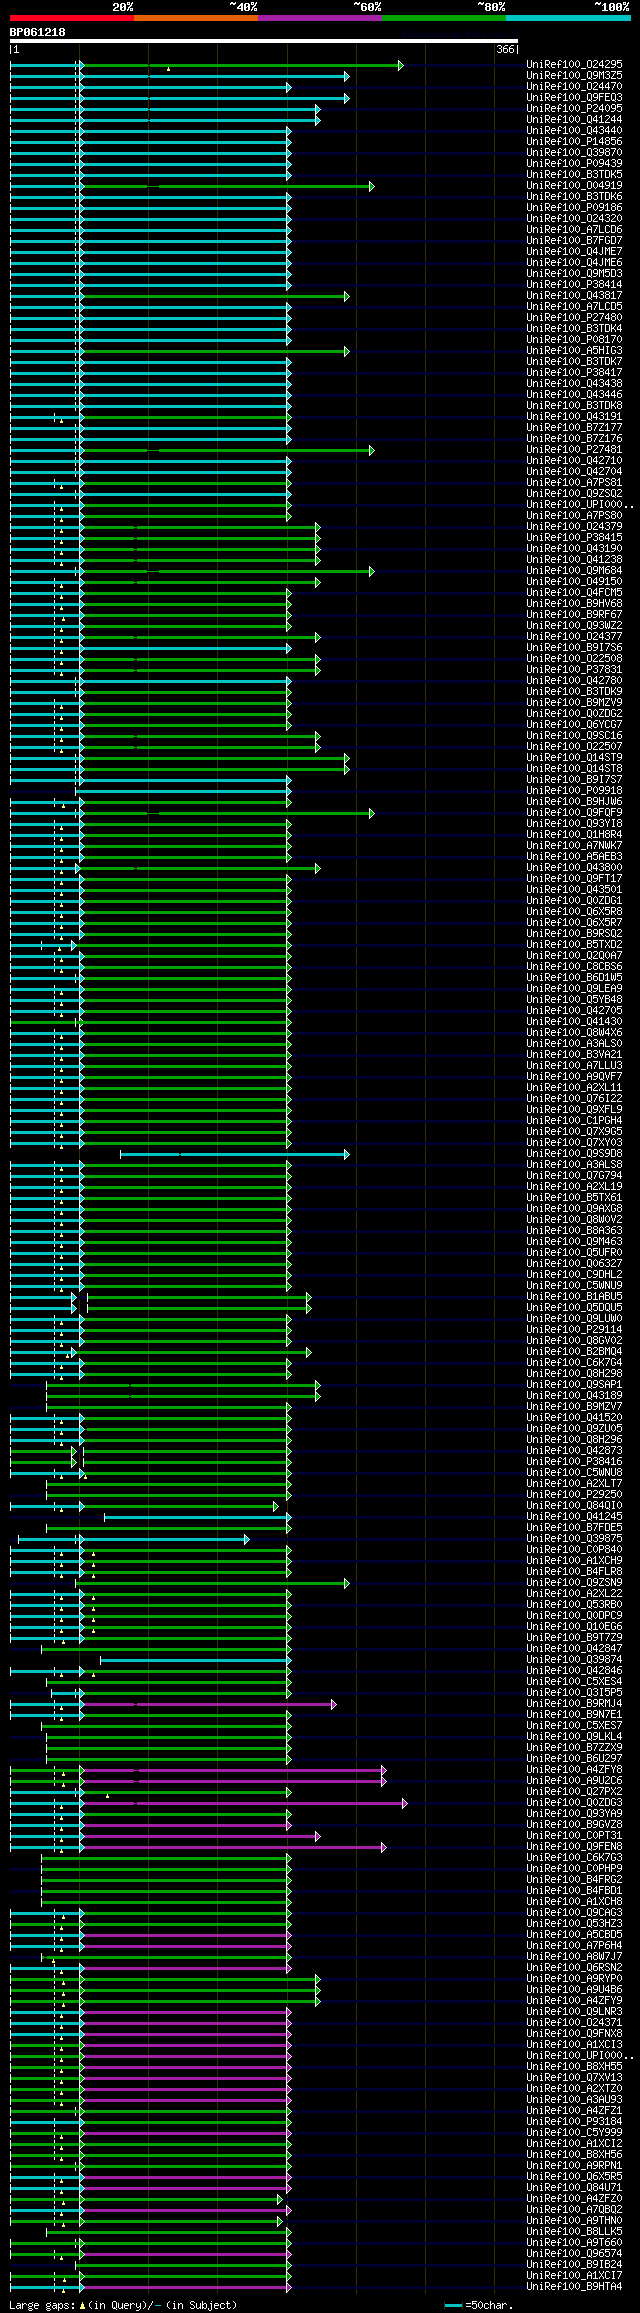
Task: Select hit label UniRef100_Q9FEQ3
Action: click(574, 98)
